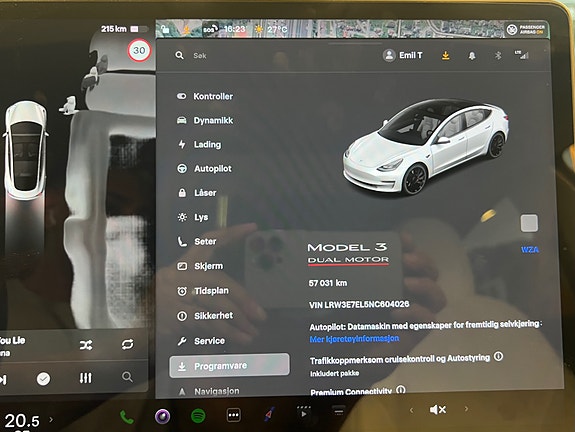The width and height of the screenshot is (575, 432).
Task: Select the Programvare tab
Action: pyautogui.click(x=230, y=366)
